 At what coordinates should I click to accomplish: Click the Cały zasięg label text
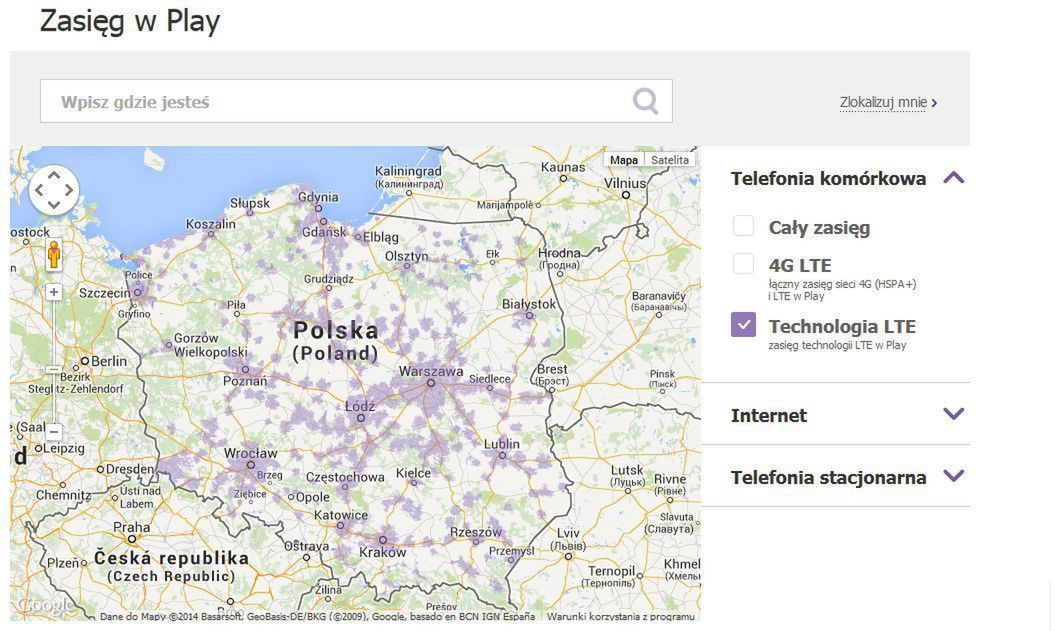coord(819,228)
